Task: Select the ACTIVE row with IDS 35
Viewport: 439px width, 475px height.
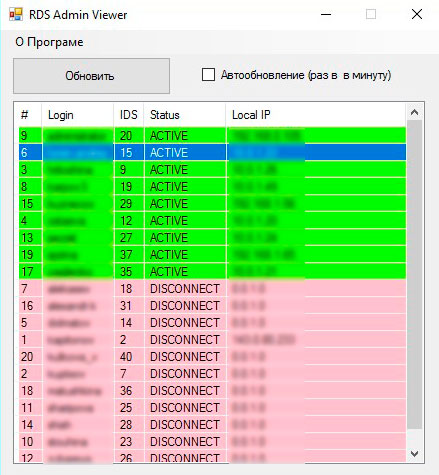Action: (212, 272)
